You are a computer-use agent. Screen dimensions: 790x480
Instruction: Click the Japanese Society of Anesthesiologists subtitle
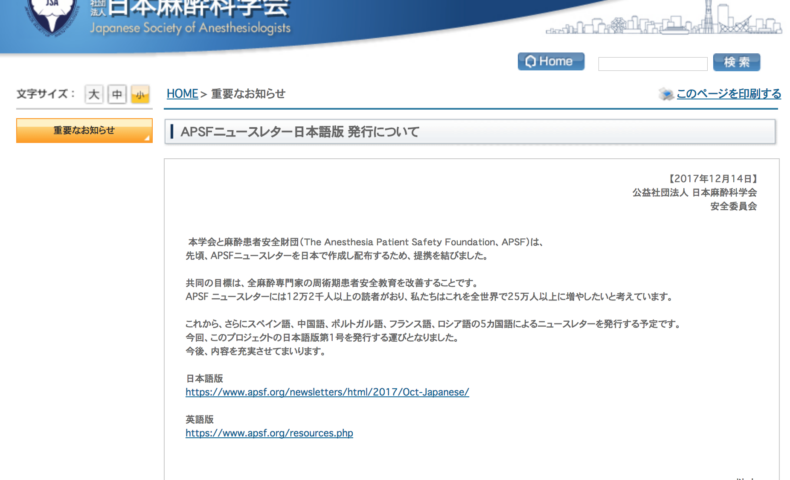click(x=190, y=28)
